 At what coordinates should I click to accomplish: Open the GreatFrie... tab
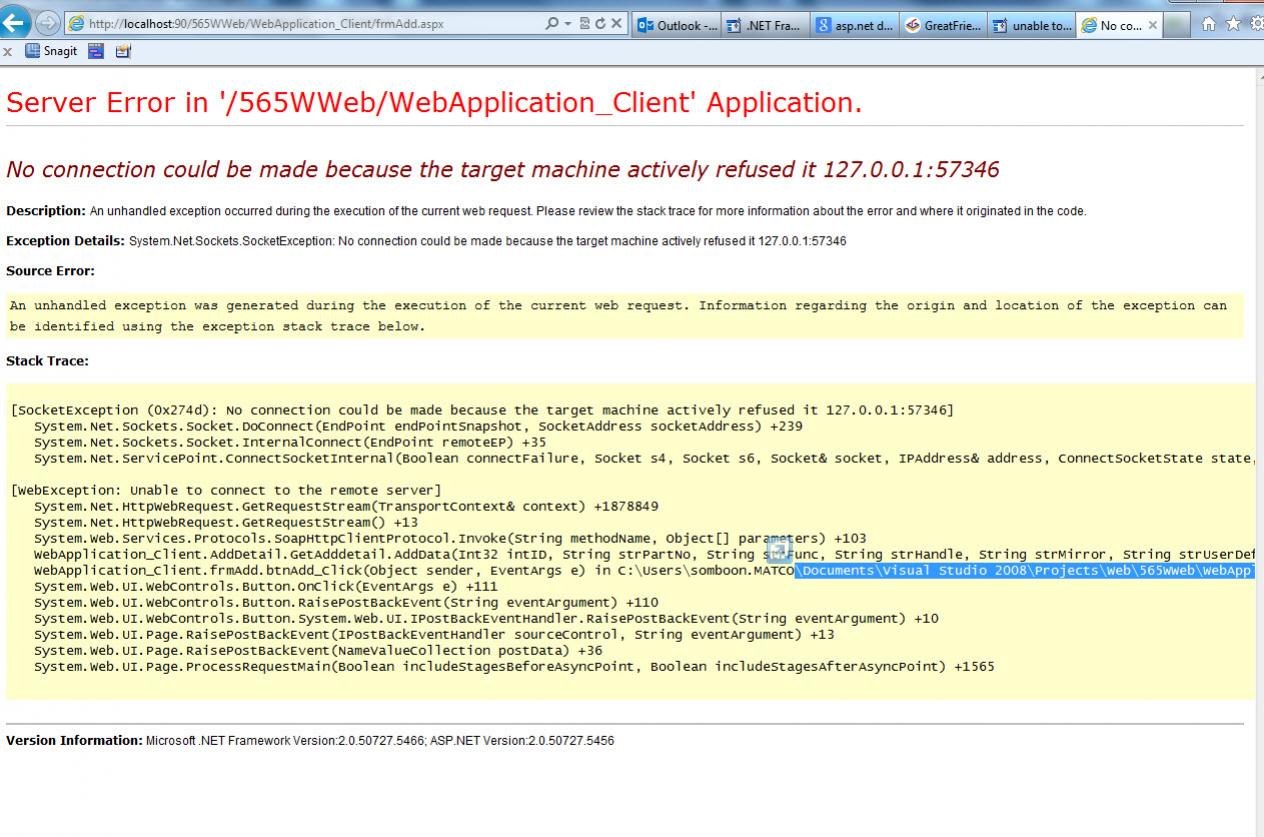click(x=944, y=25)
